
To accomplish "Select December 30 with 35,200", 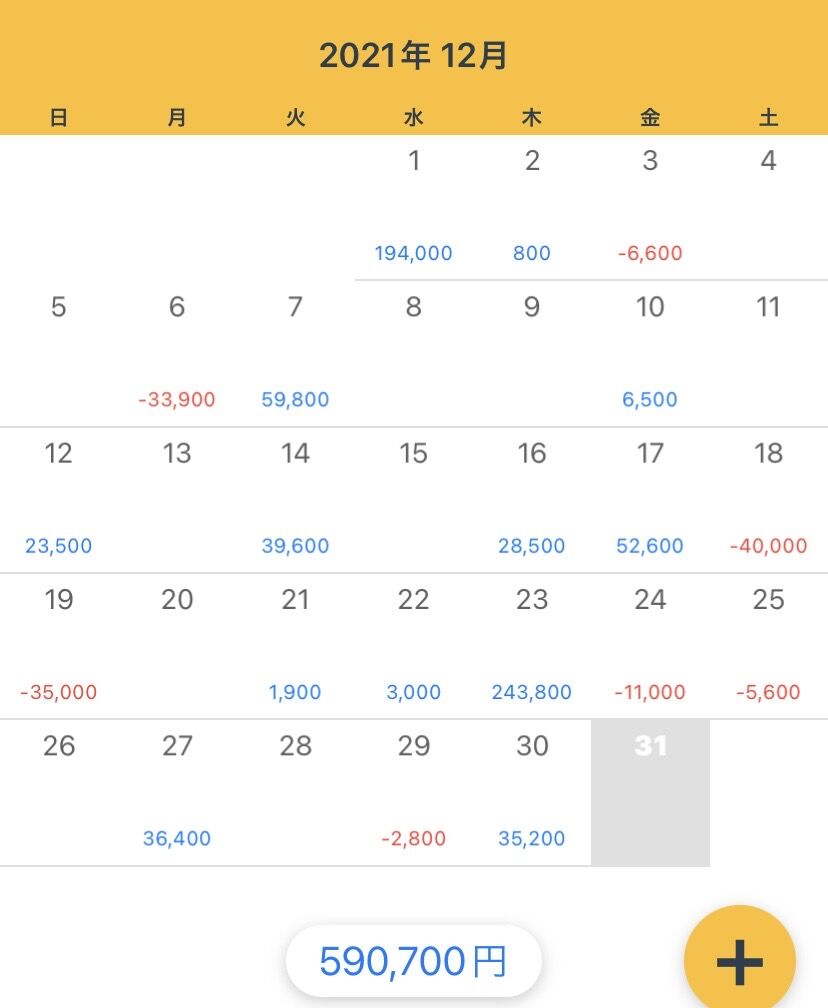I will click(x=532, y=792).
